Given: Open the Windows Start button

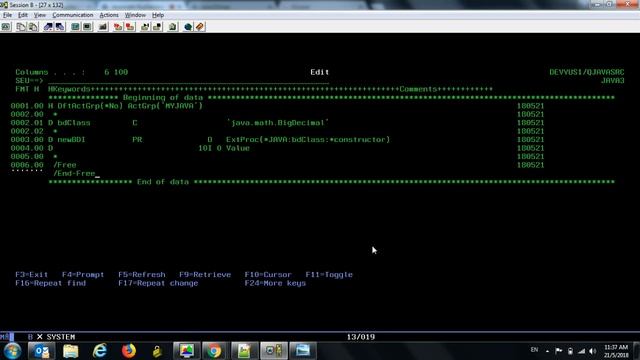Looking at the screenshot, I should pyautogui.click(x=12, y=351).
